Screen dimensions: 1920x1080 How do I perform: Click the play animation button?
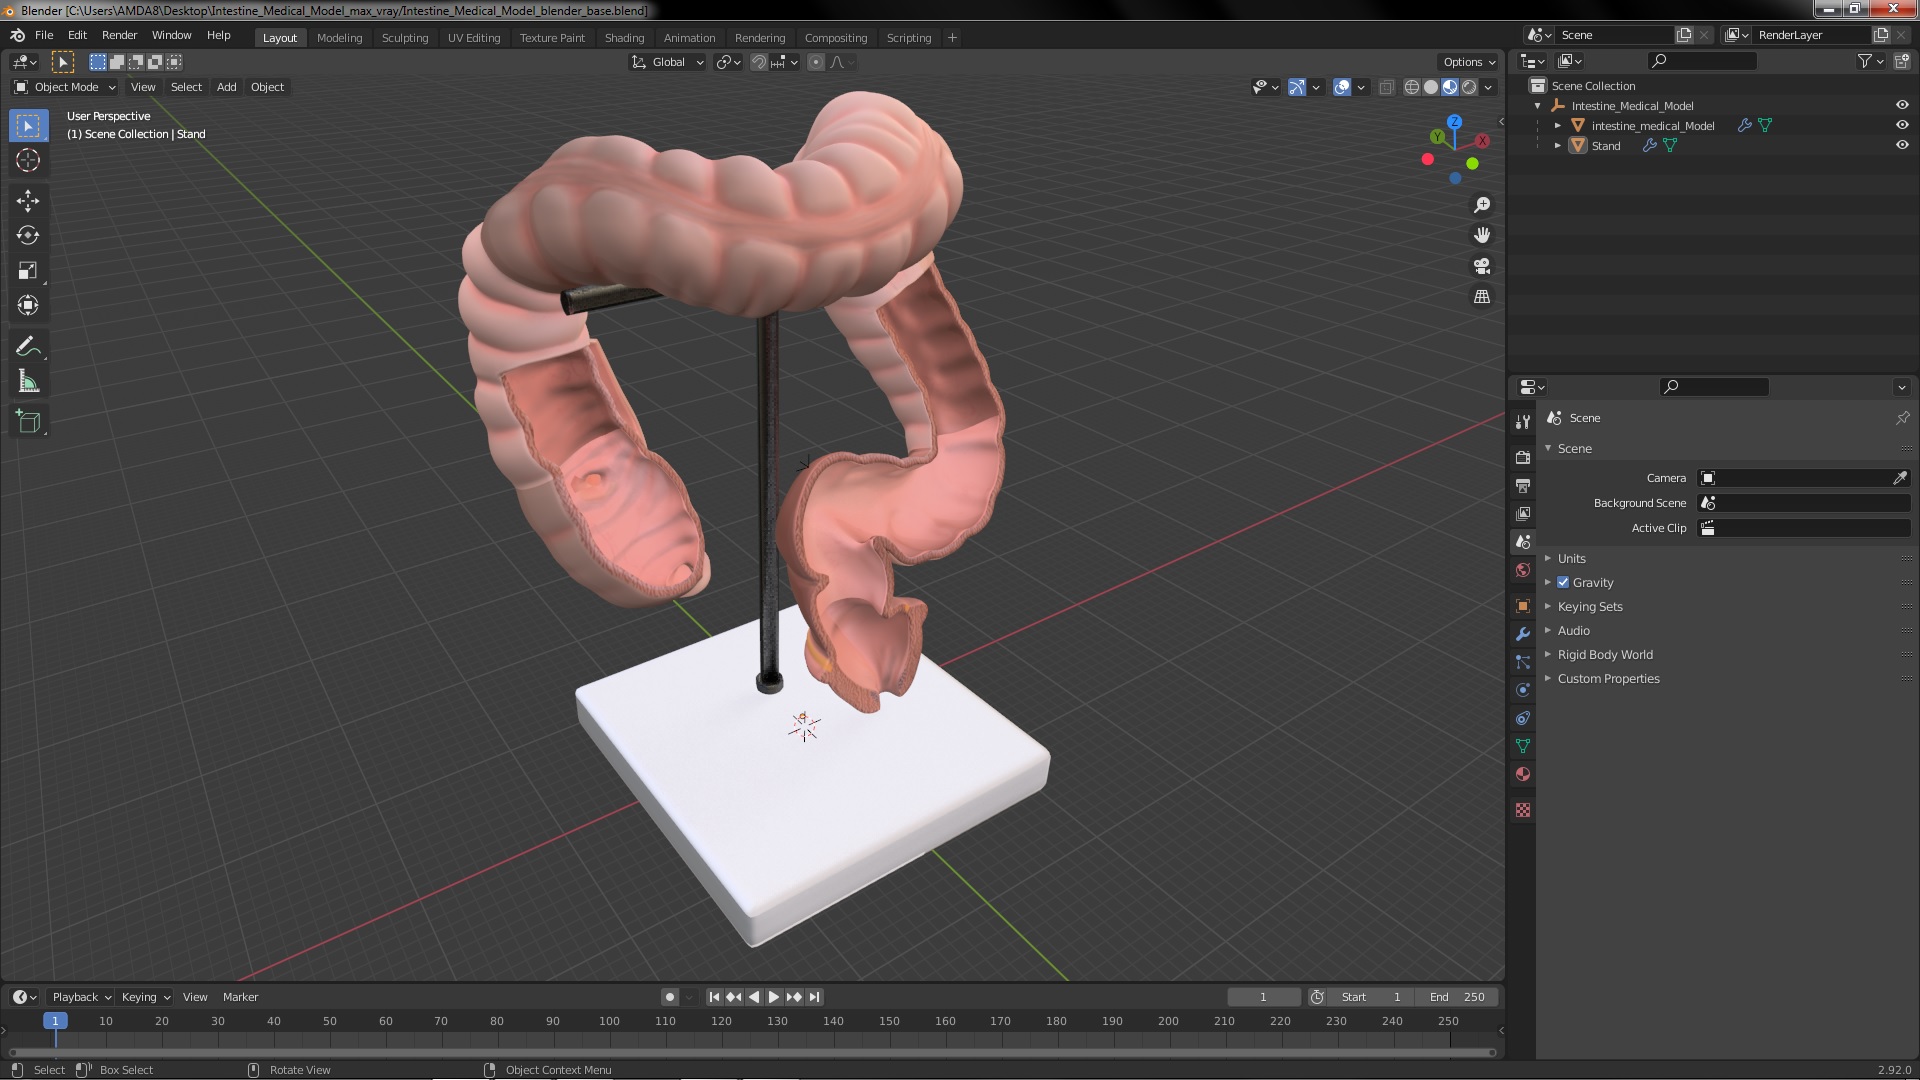pos(773,997)
